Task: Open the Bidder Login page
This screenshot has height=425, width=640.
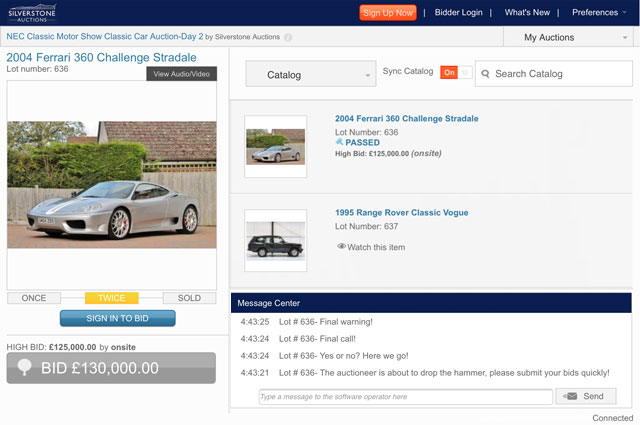Action: [x=458, y=13]
